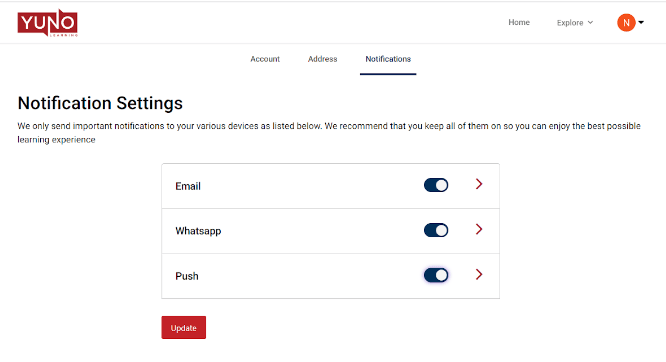The width and height of the screenshot is (666, 362).
Task: Select the Notifications tab
Action: (x=388, y=59)
